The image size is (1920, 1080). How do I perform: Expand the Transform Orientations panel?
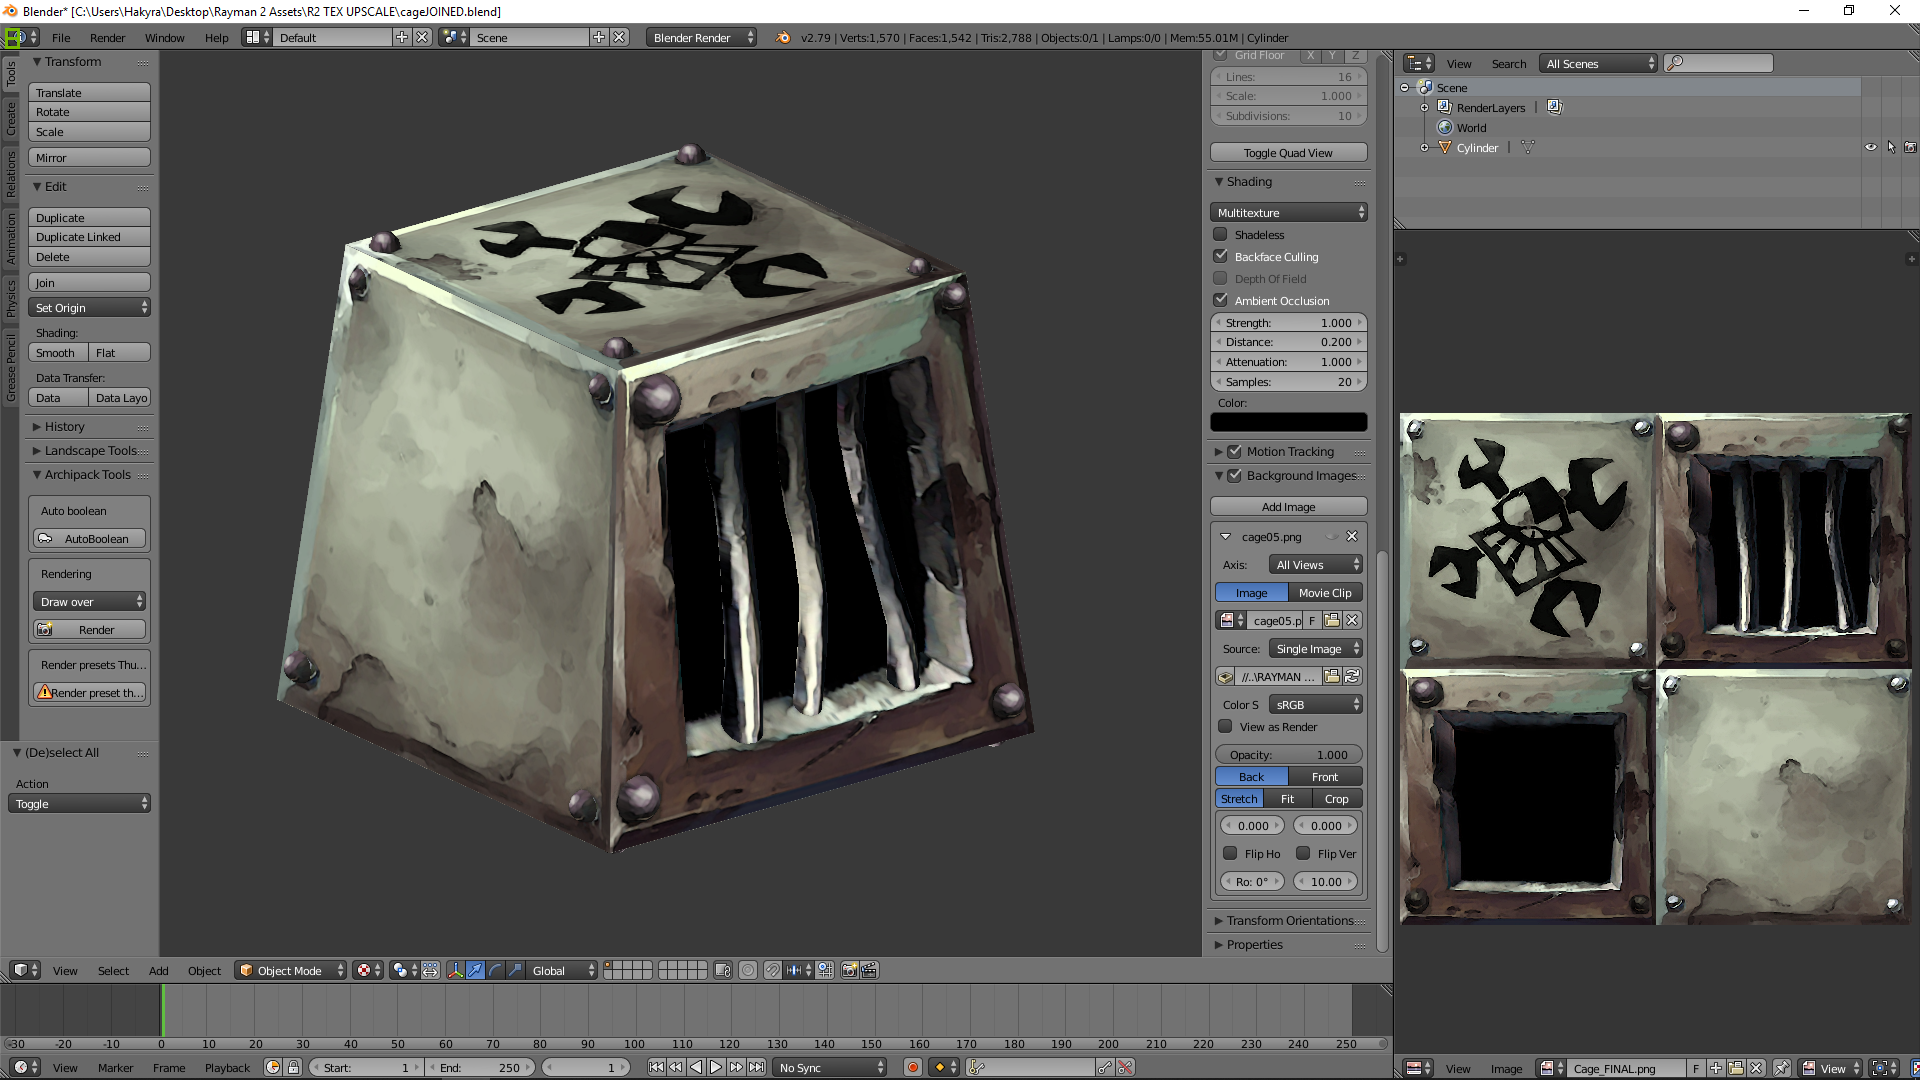[x=1289, y=920]
